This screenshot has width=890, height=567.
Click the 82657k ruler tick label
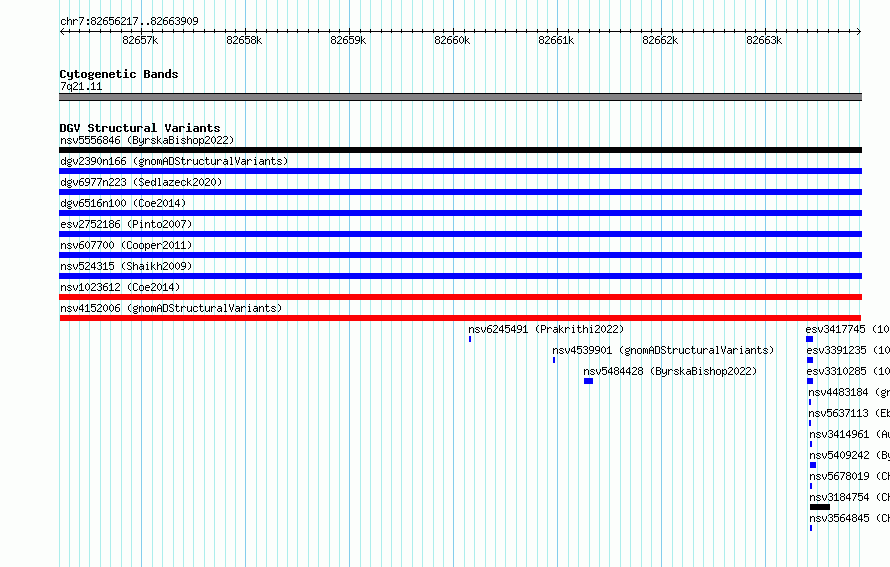140,40
